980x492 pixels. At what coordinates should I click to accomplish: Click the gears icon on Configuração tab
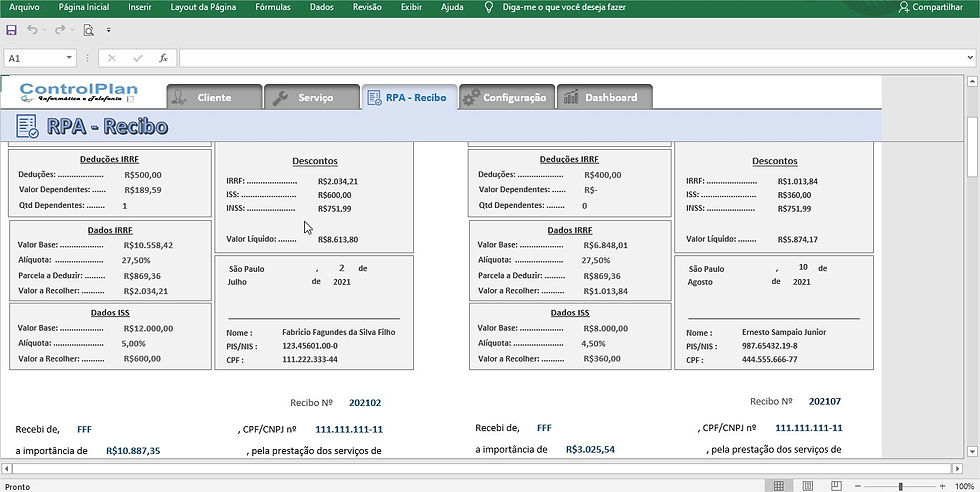coord(471,97)
